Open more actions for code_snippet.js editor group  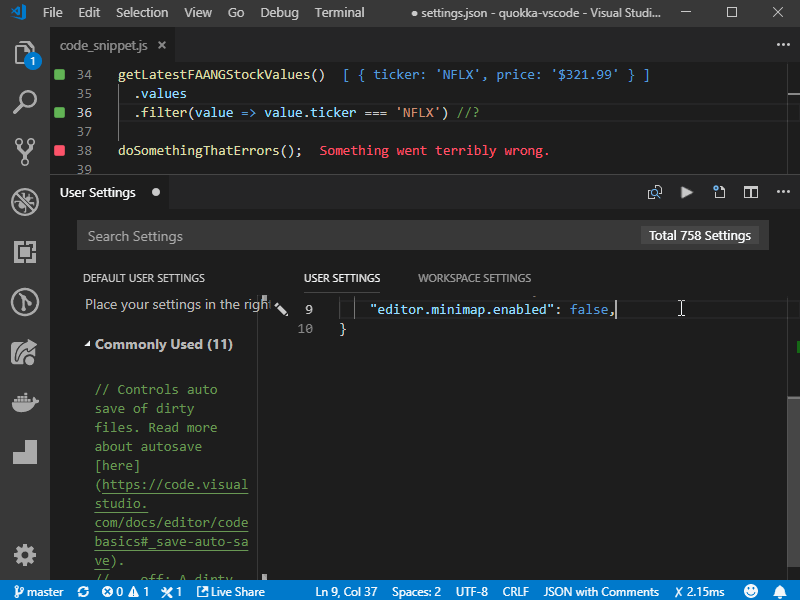(783, 45)
